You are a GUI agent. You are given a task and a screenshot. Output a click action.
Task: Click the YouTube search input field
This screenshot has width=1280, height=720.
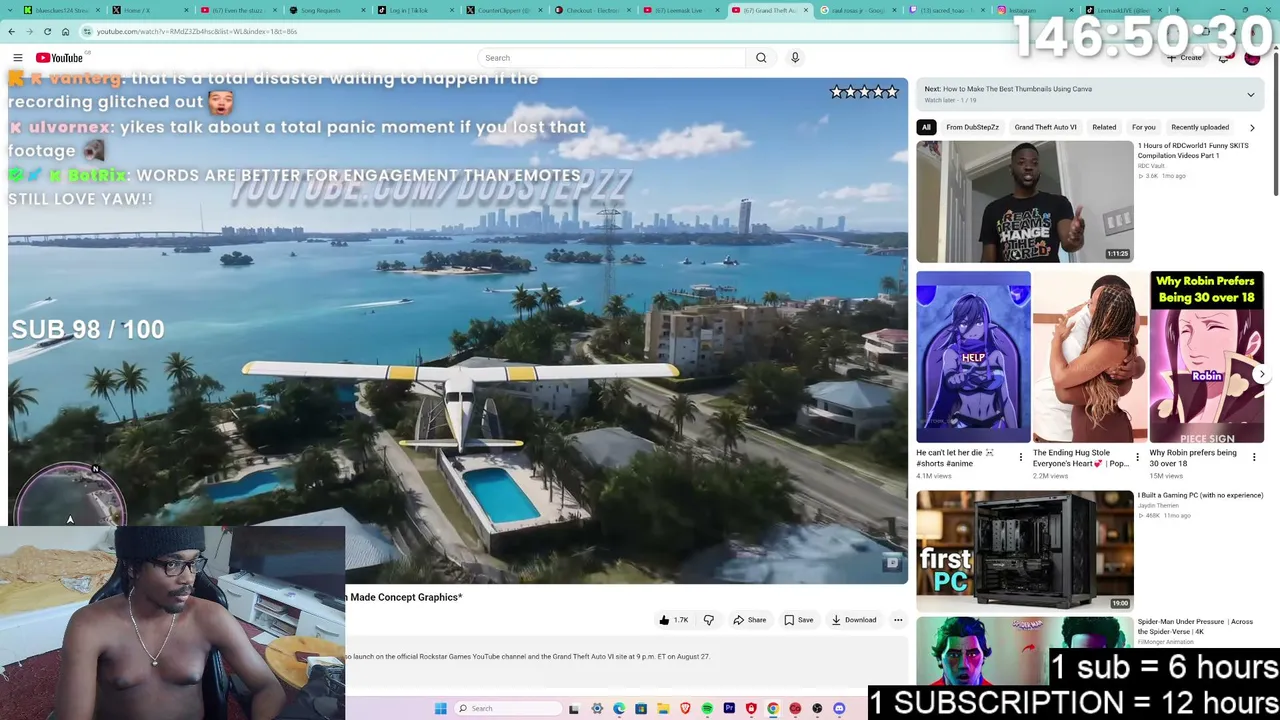[611, 58]
